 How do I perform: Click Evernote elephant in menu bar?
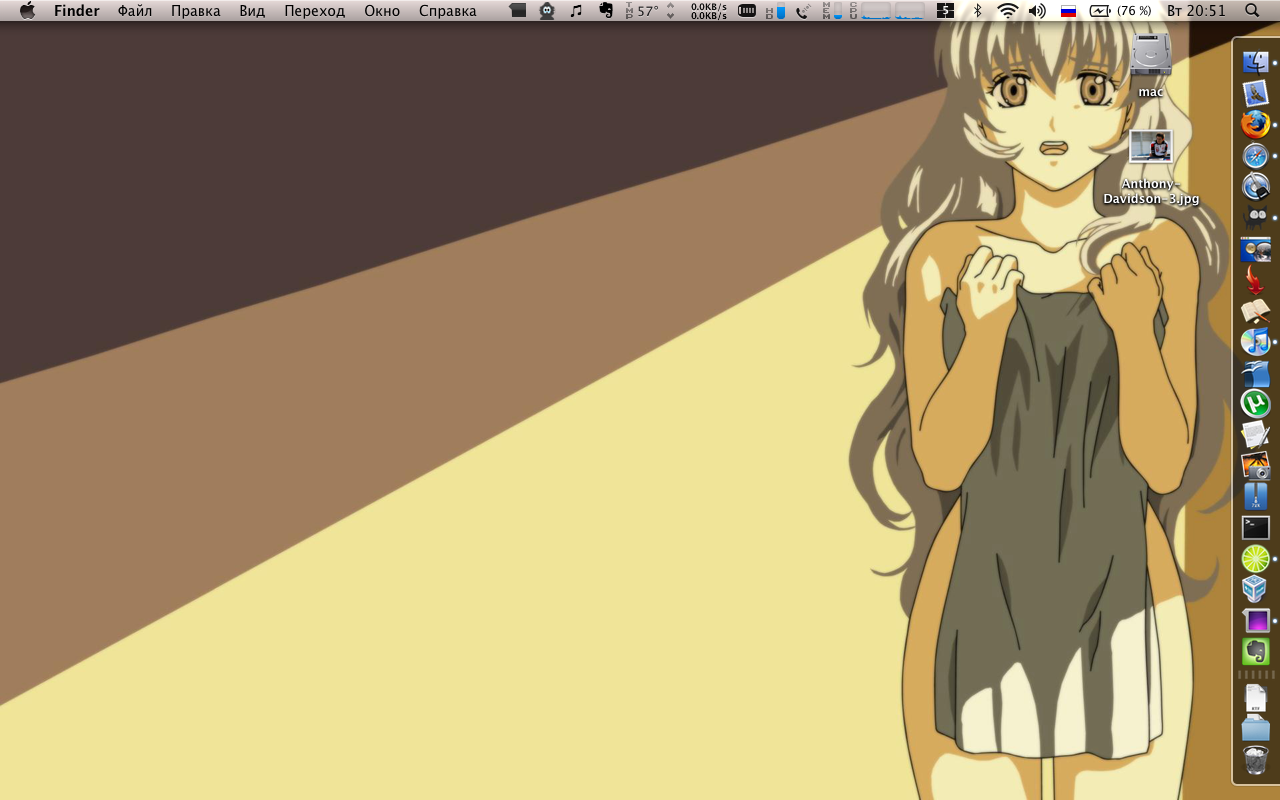[606, 11]
